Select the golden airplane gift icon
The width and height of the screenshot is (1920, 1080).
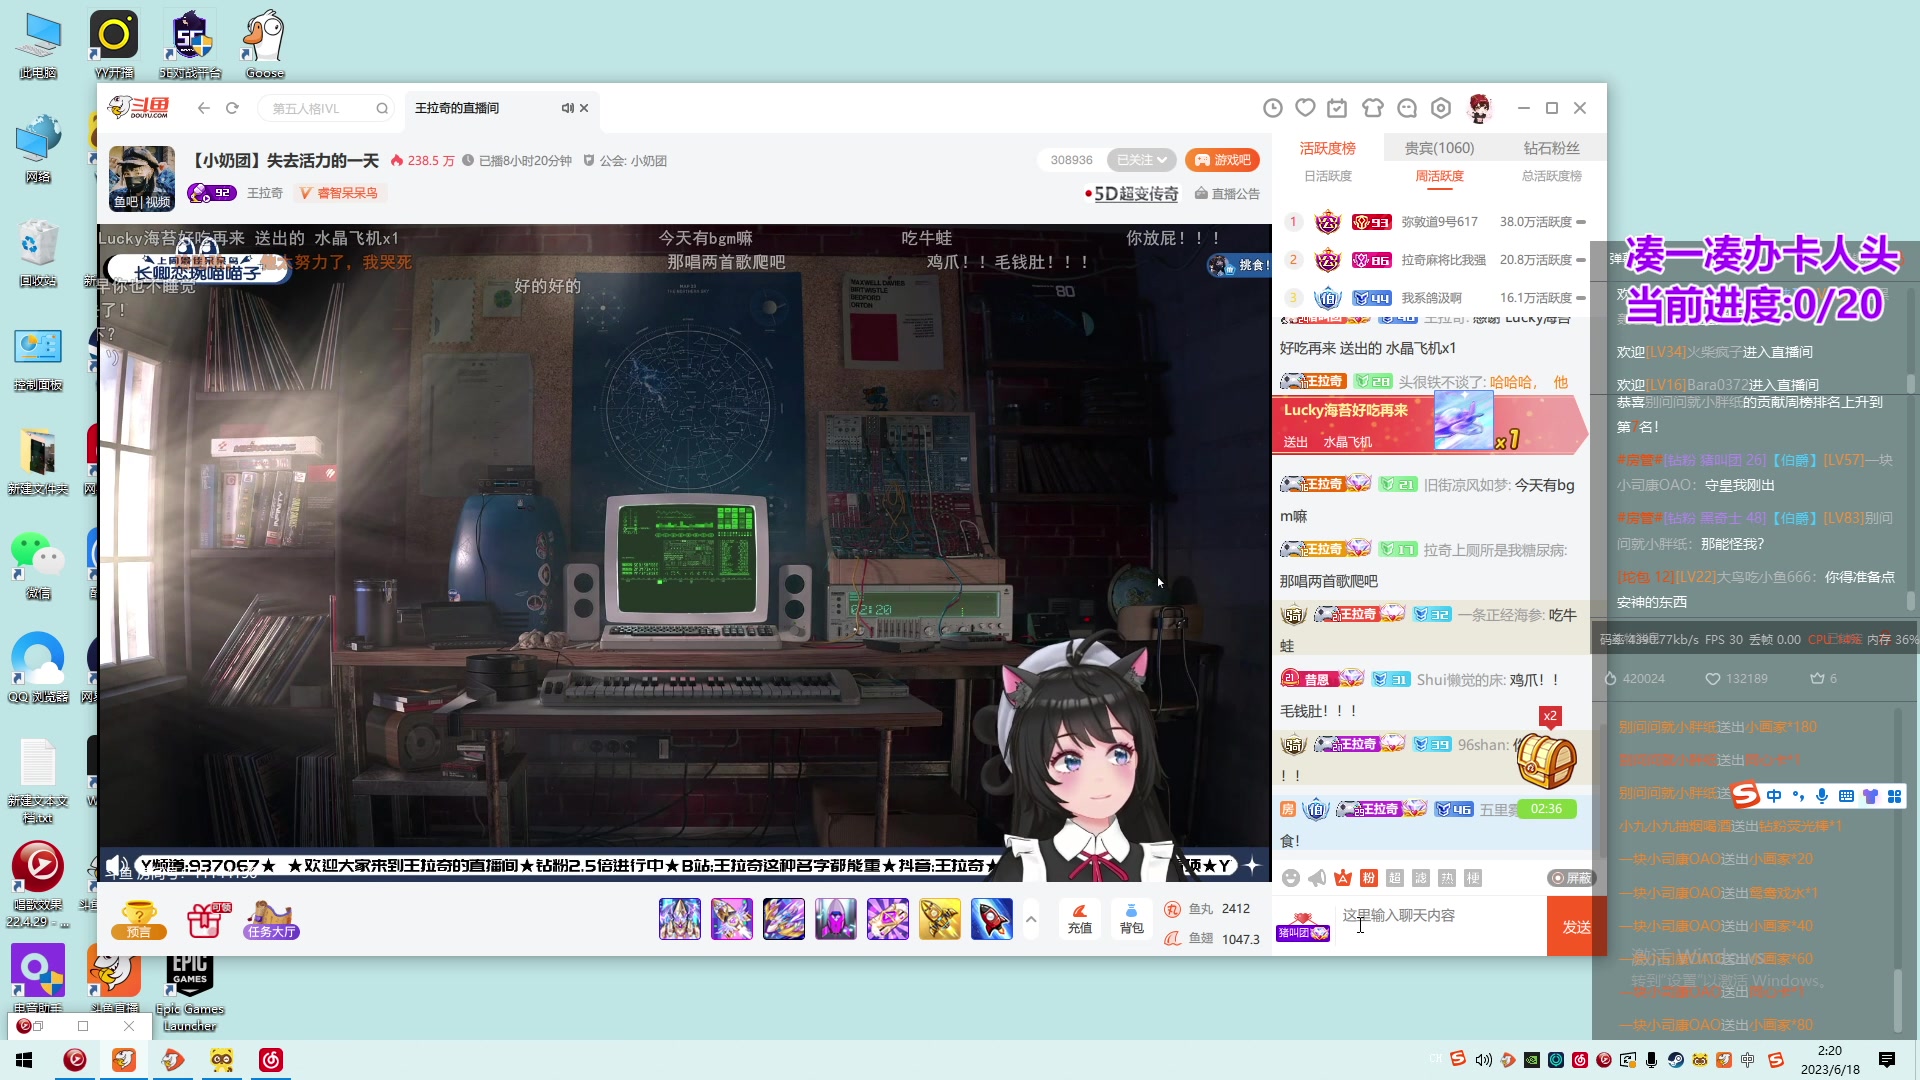tap(940, 919)
